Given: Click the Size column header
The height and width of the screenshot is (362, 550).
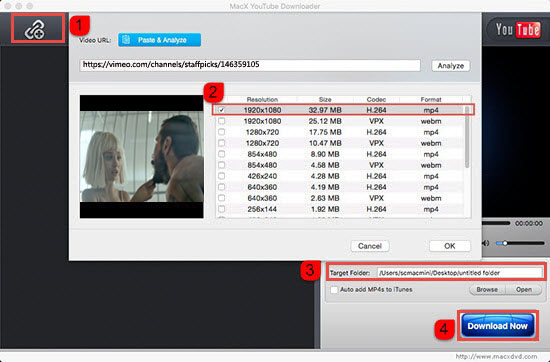Looking at the screenshot, I should [x=325, y=100].
